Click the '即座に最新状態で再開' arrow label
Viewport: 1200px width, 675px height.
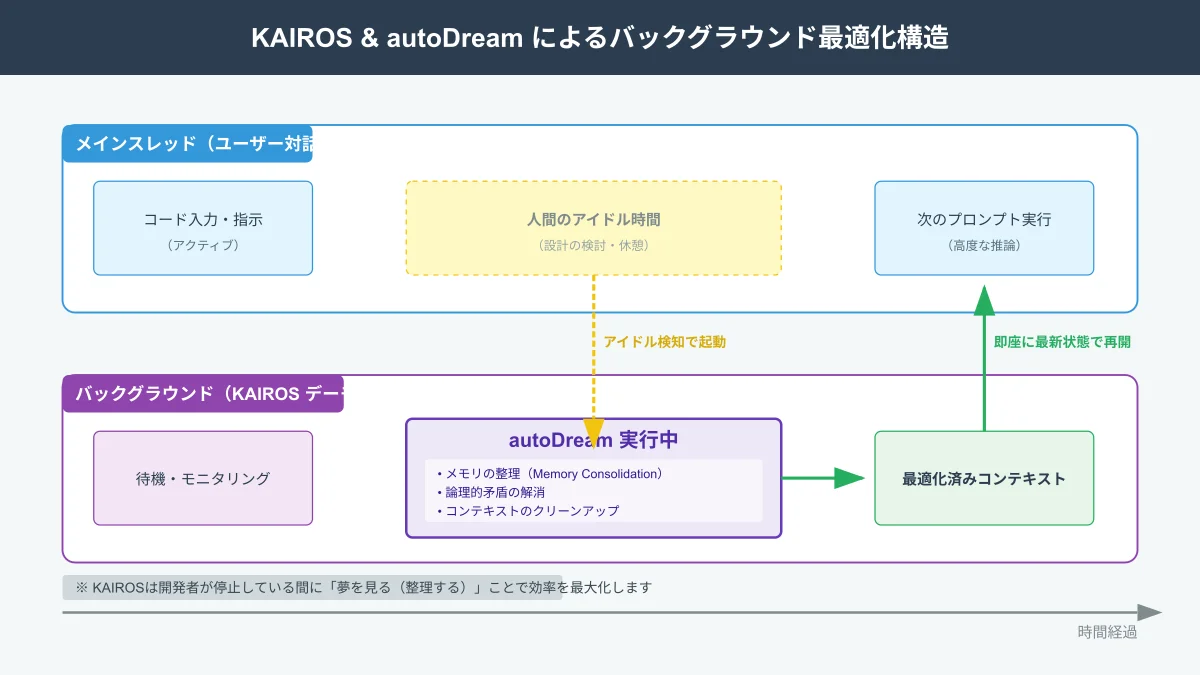[x=1062, y=342]
